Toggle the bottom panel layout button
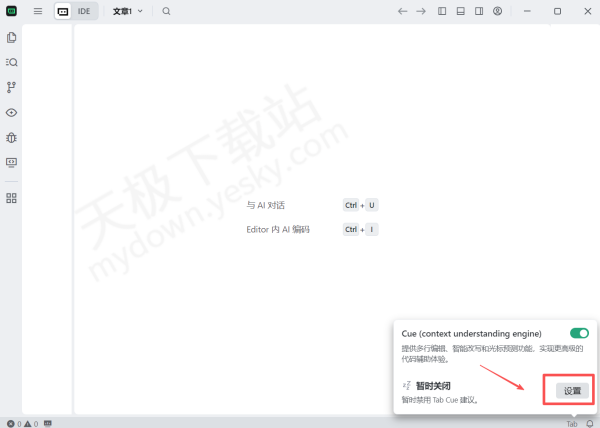The image size is (600, 428). (x=461, y=11)
